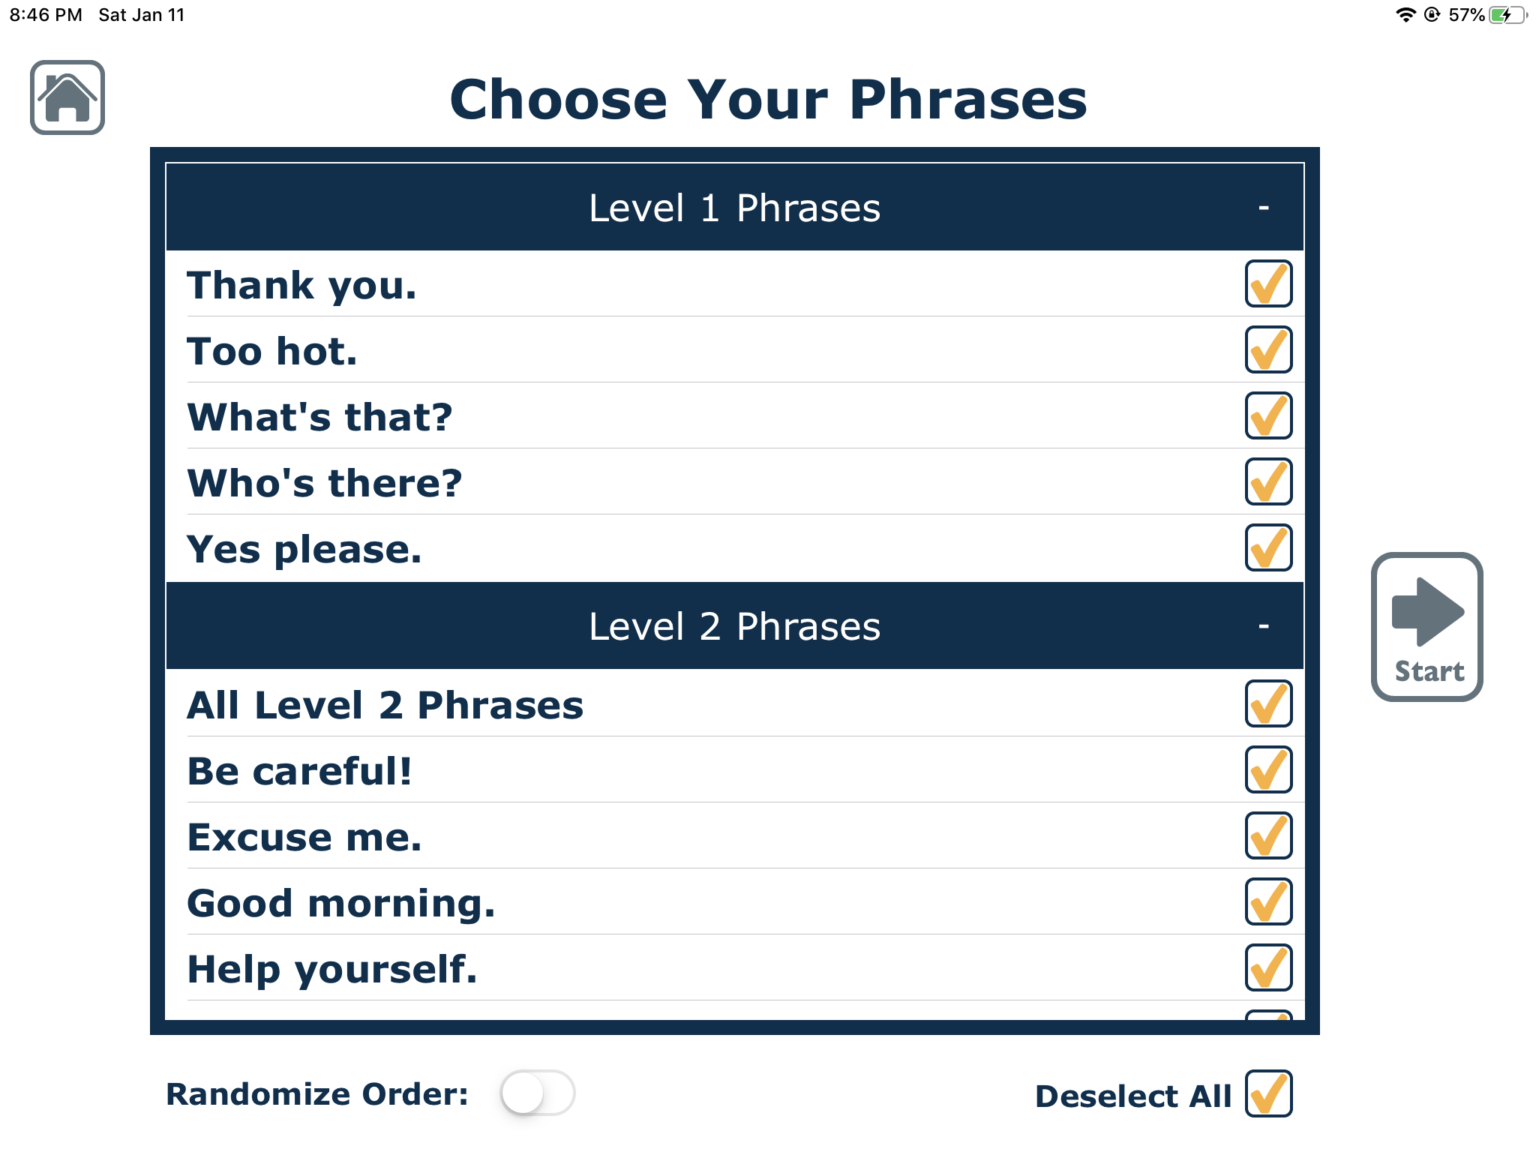Viewport: 1536px width, 1152px height.
Task: Uncheck the 'Thank you.' phrase
Action: 1268,284
